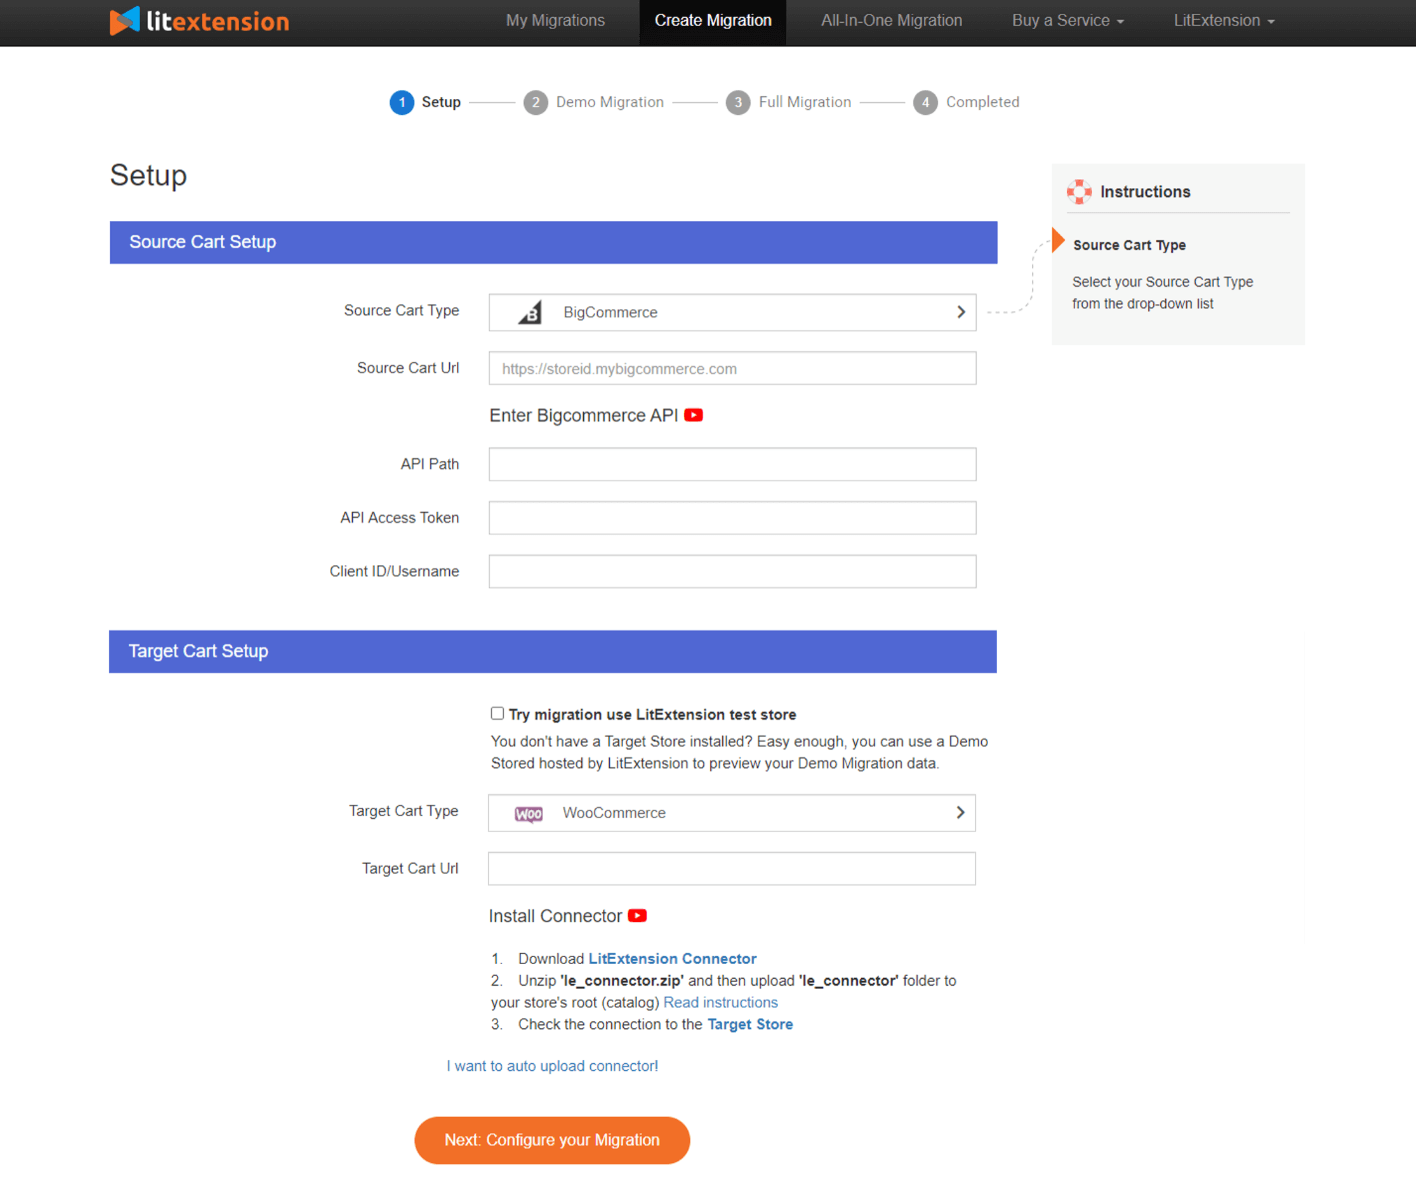
Task: Click step 2 Demo Migration circle
Action: pos(535,103)
